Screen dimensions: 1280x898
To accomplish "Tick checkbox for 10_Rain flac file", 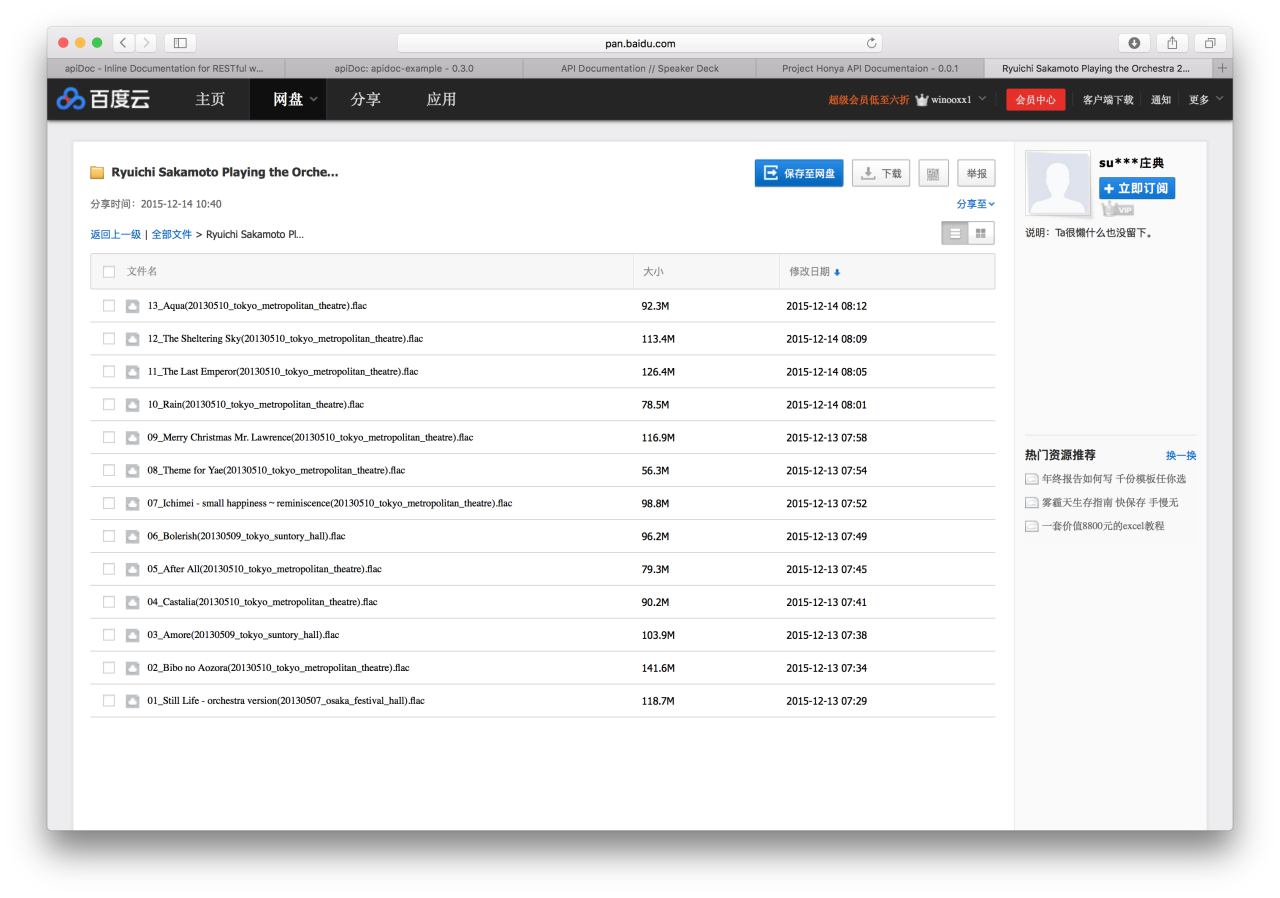I will (x=109, y=405).
